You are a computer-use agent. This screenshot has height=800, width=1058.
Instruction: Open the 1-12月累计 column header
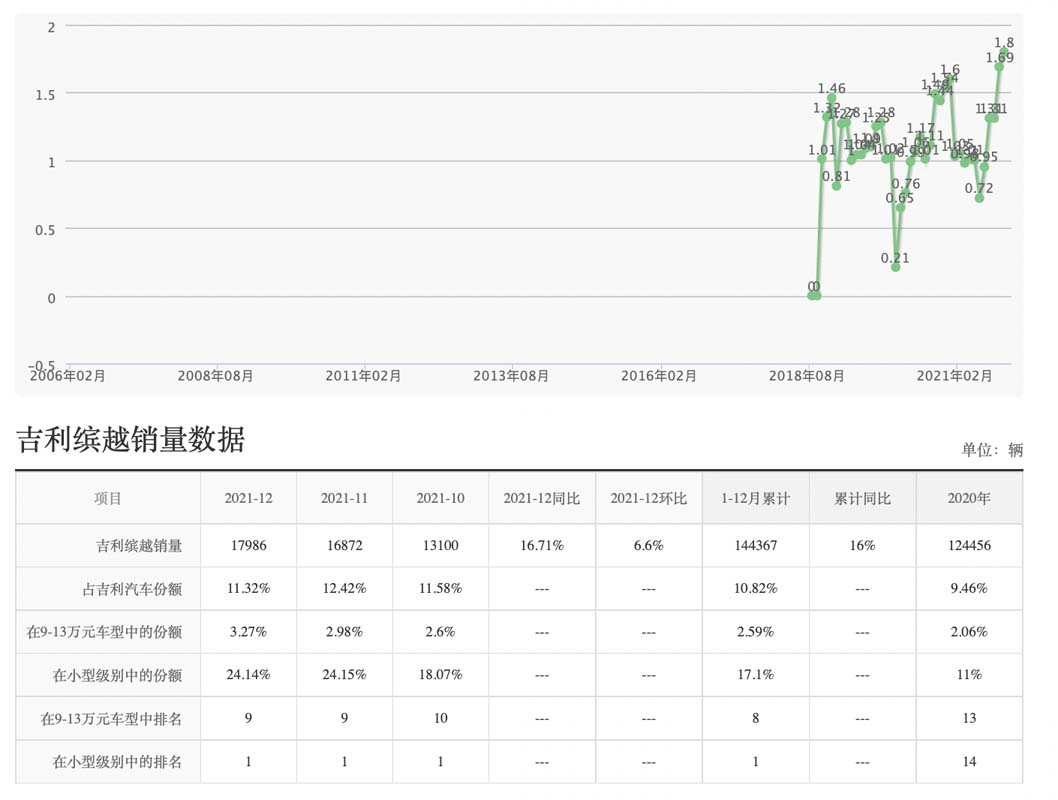[756, 498]
